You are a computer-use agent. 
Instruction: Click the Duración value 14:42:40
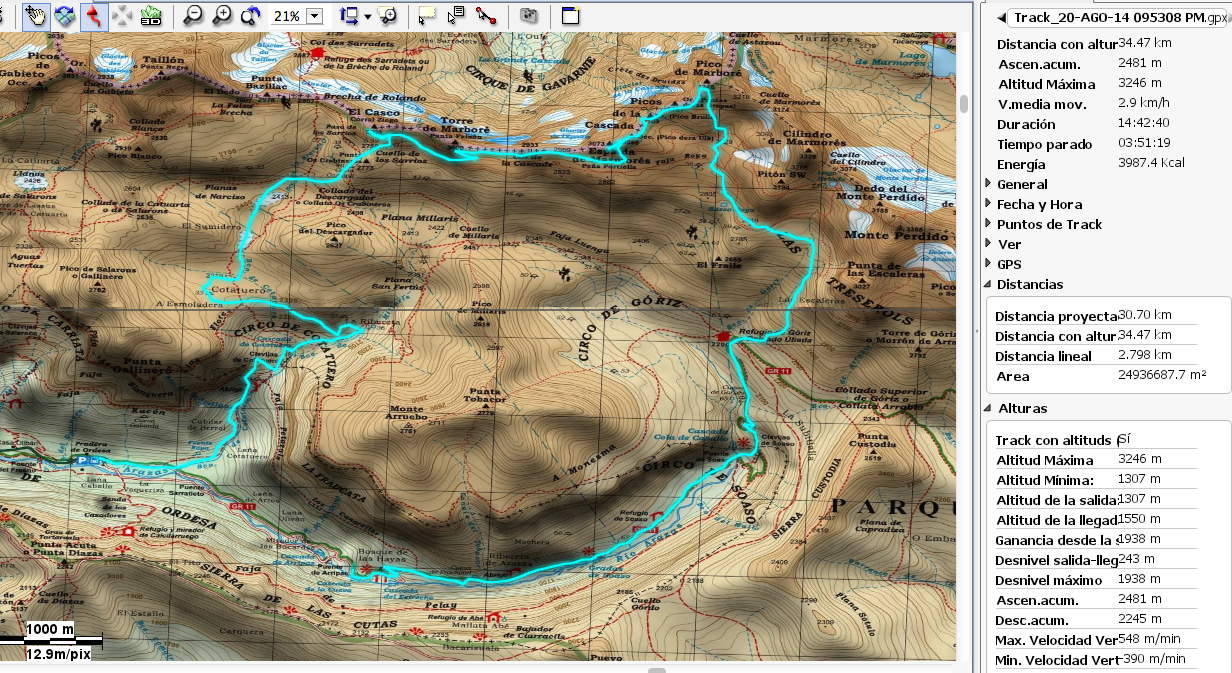(1143, 124)
